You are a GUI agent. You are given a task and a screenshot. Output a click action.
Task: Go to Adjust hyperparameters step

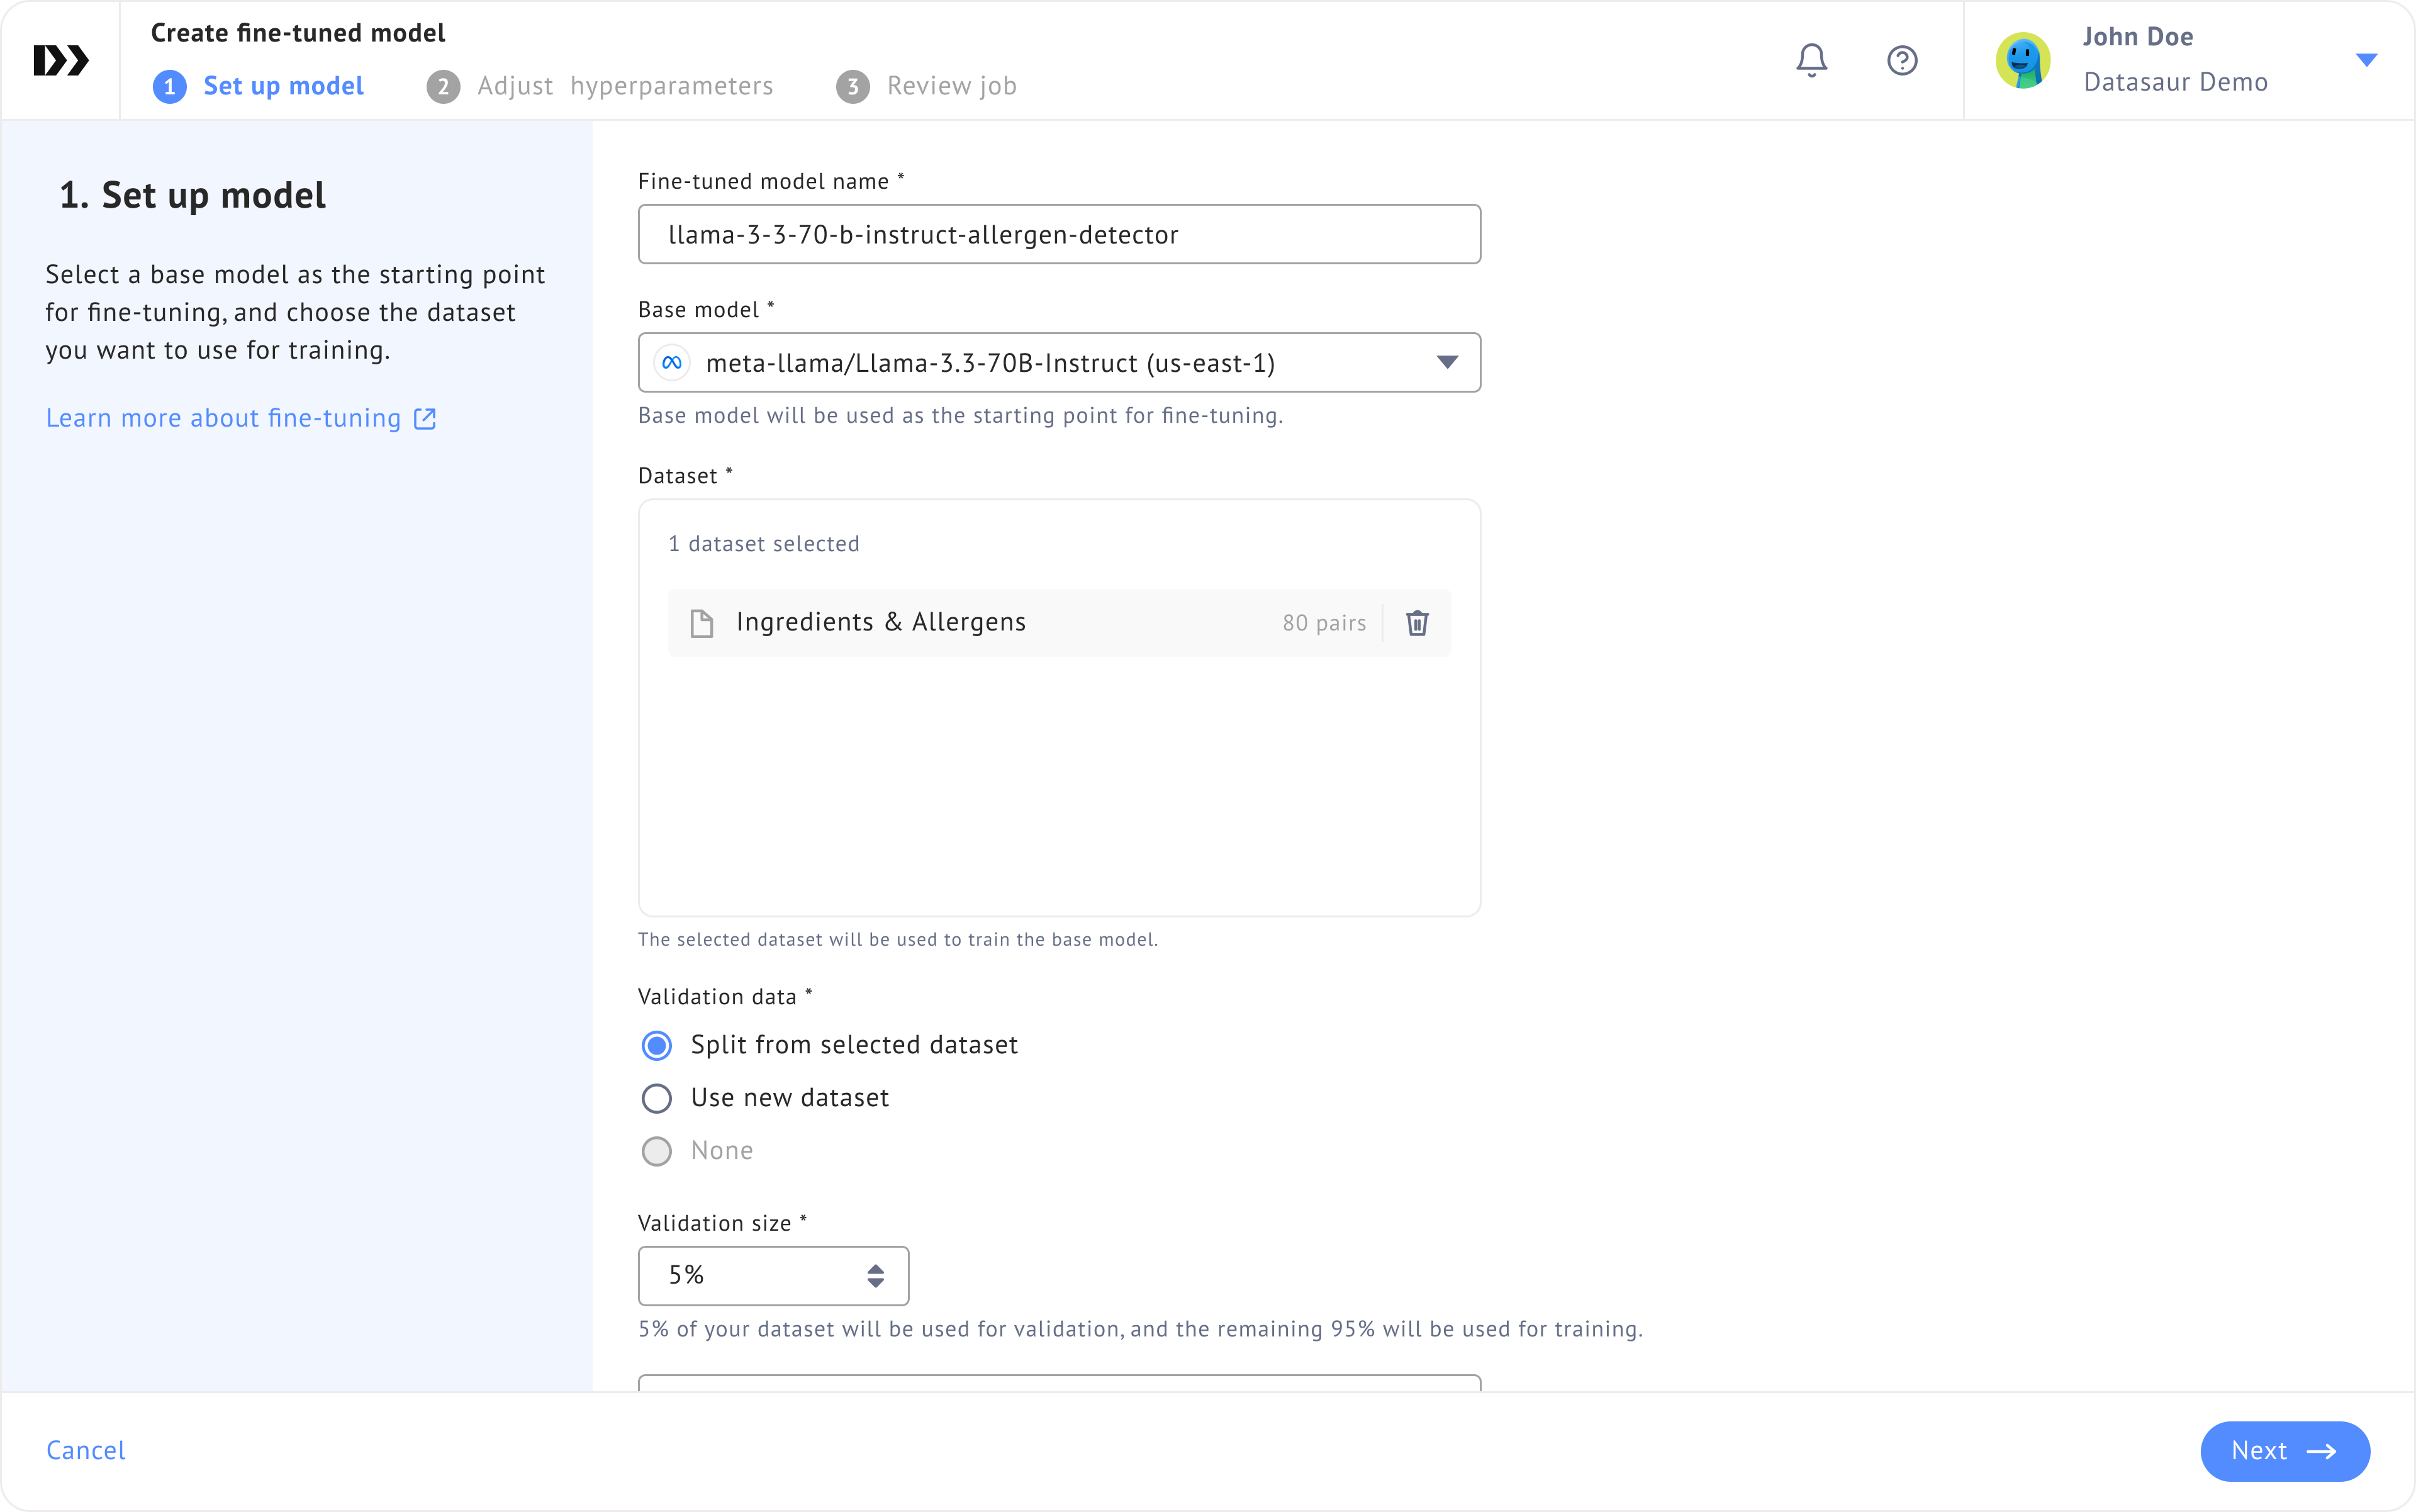coord(600,86)
